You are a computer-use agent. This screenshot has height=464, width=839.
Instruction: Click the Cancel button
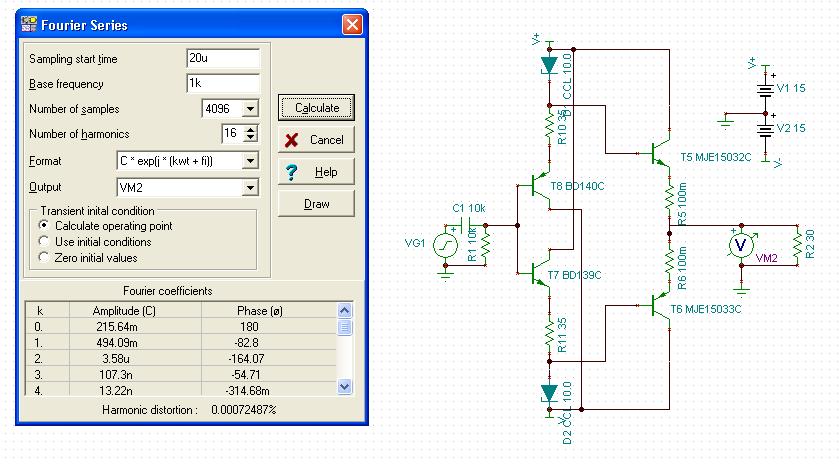316,140
